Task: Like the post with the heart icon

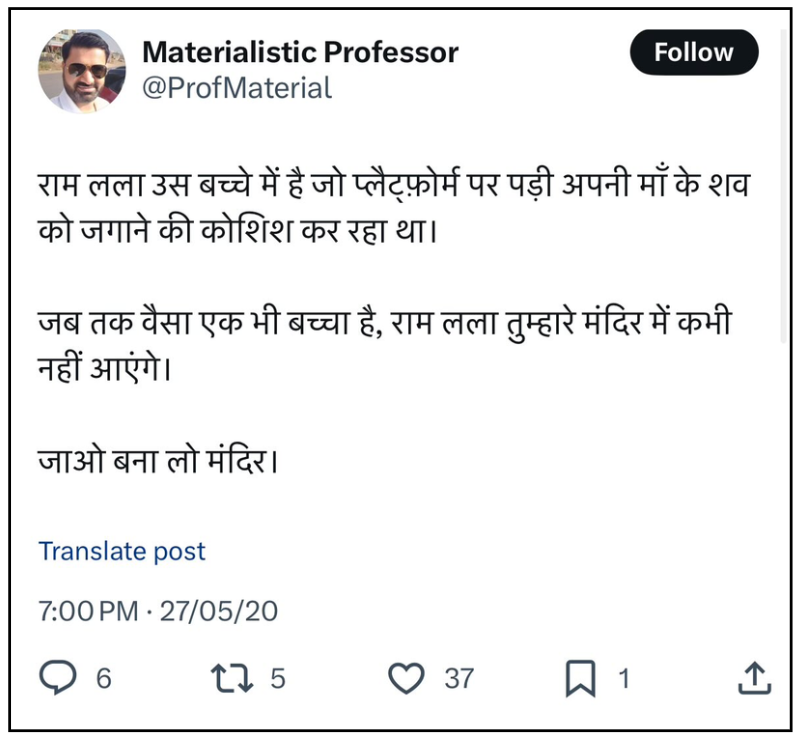Action: tap(406, 679)
